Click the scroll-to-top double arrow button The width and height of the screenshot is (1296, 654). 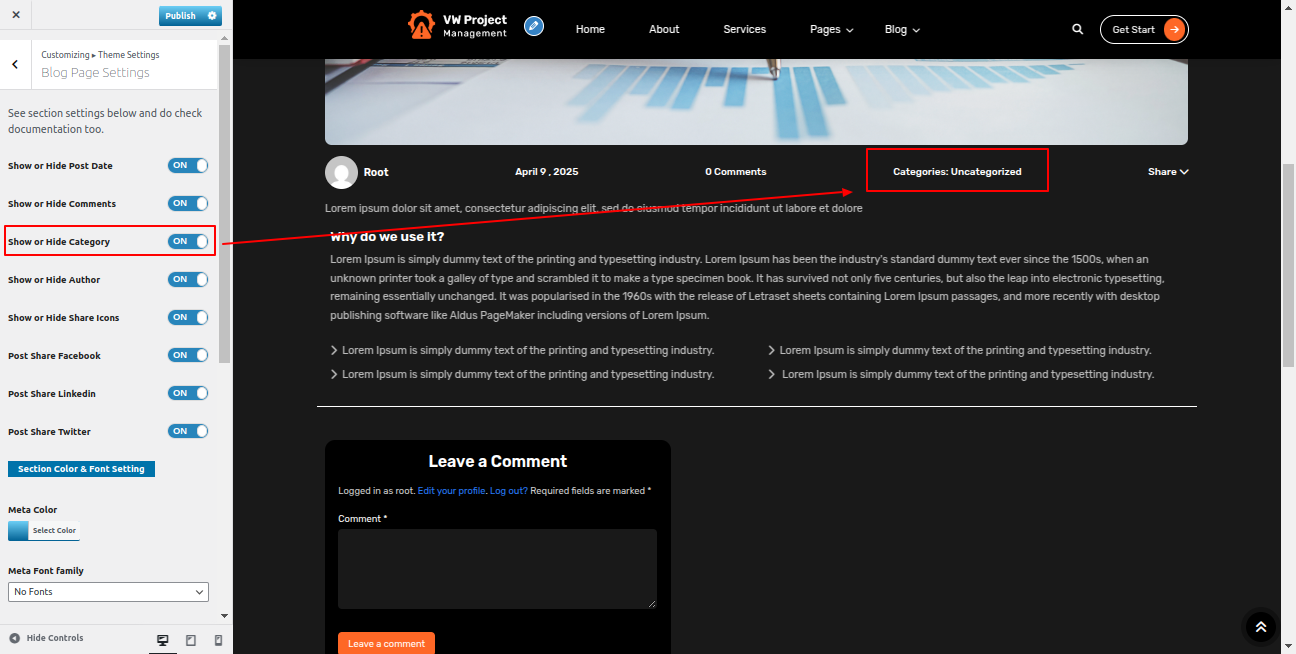[x=1260, y=627]
